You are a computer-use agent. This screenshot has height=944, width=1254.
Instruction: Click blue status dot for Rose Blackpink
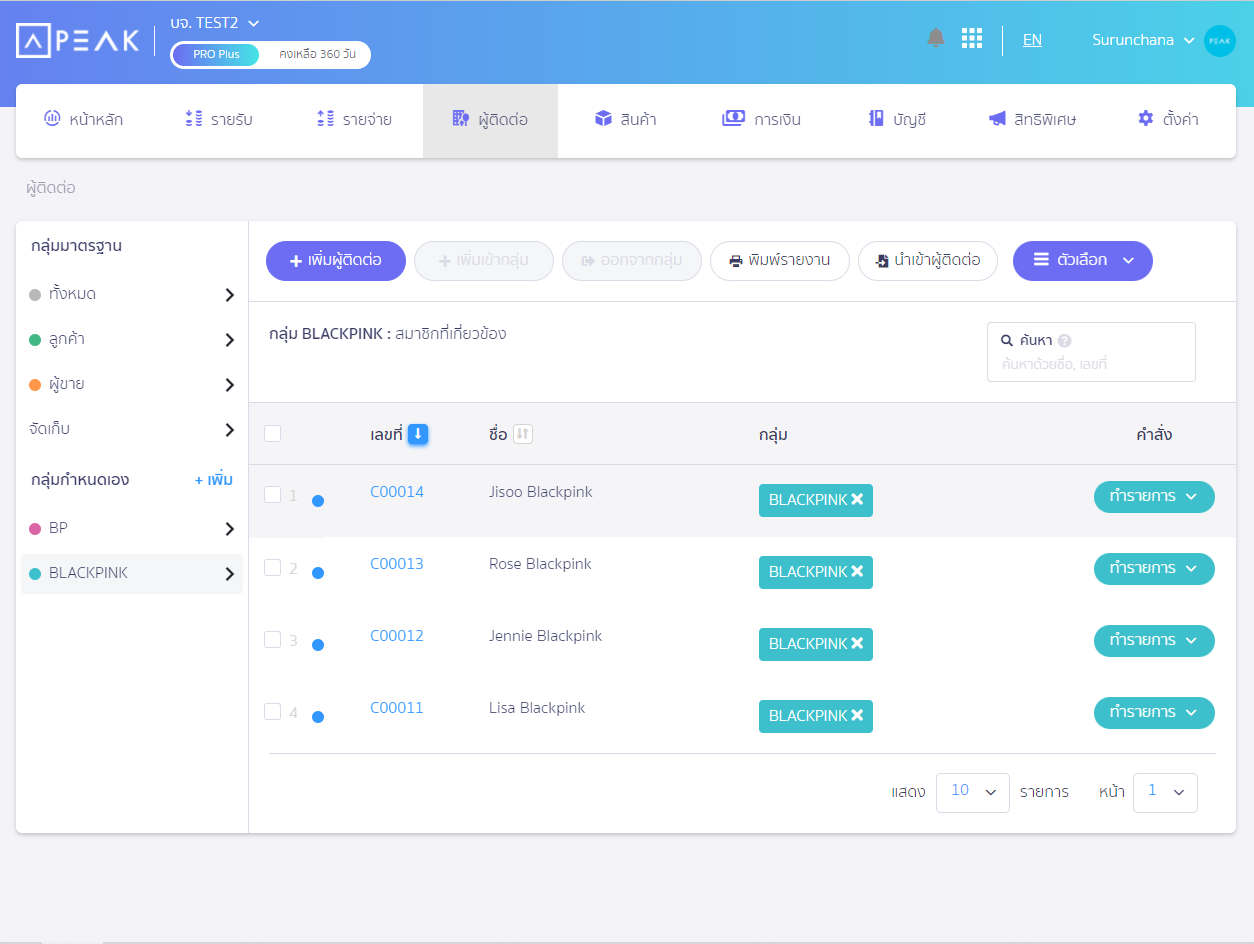(x=318, y=573)
